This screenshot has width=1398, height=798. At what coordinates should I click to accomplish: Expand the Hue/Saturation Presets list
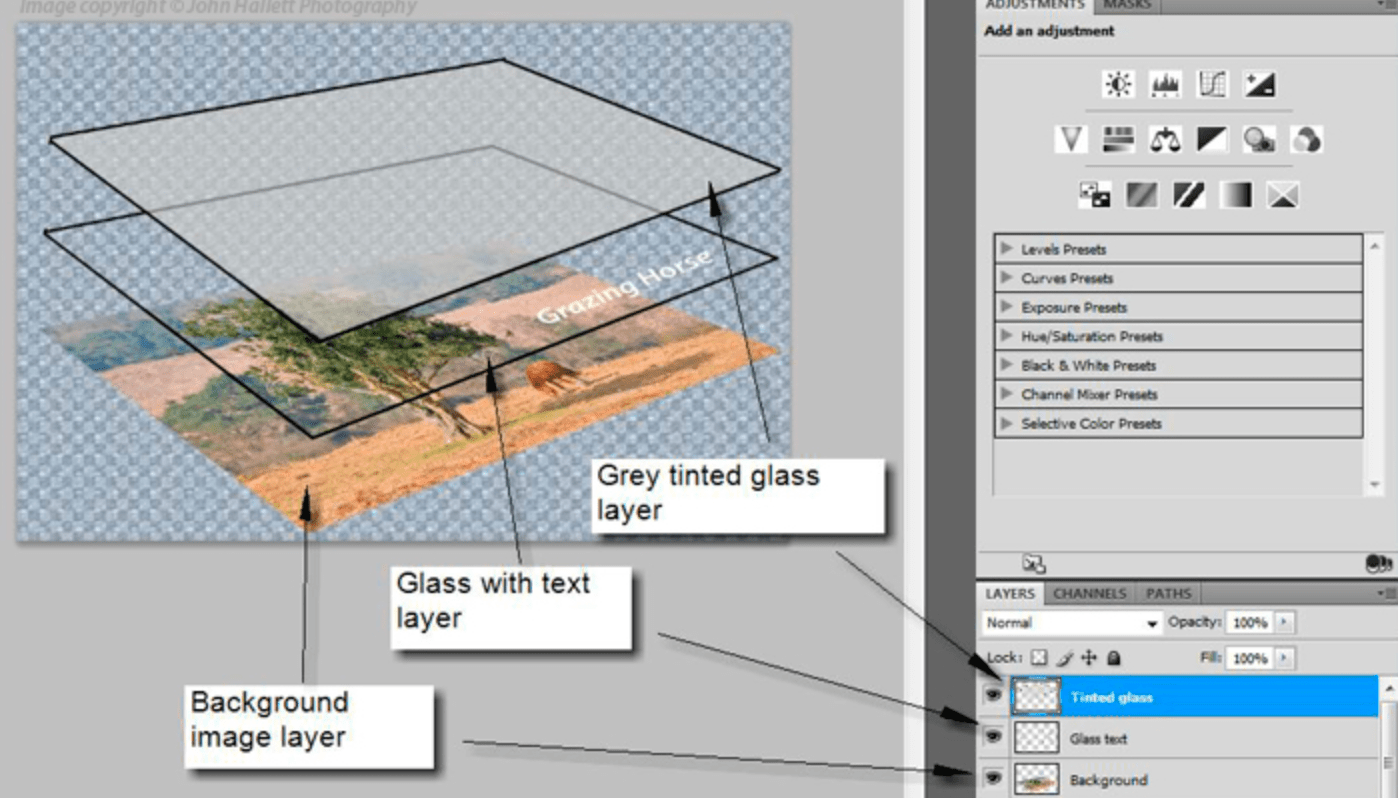click(1006, 336)
